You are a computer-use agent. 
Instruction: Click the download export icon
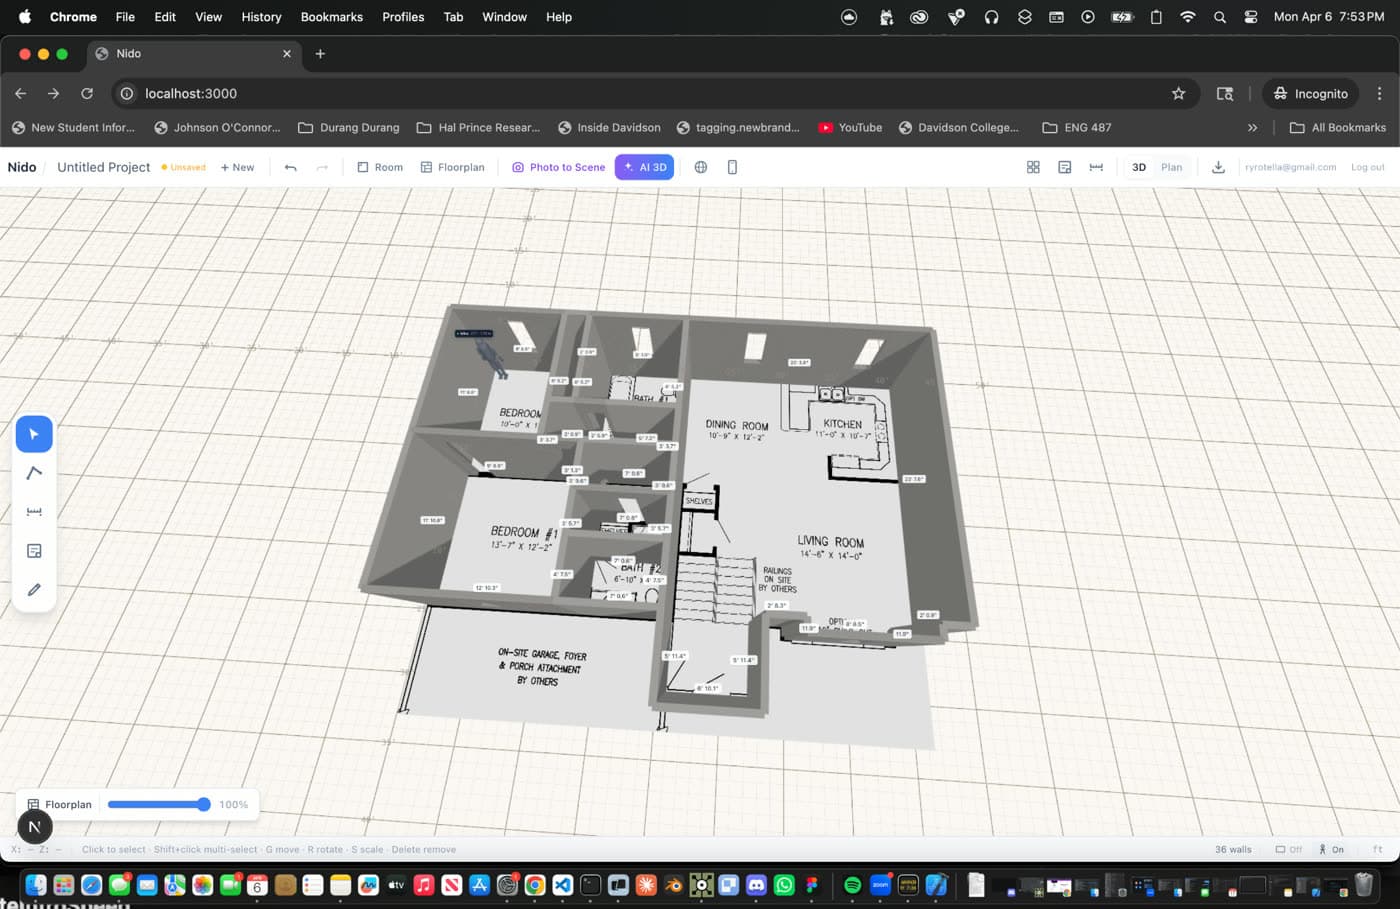(x=1218, y=167)
